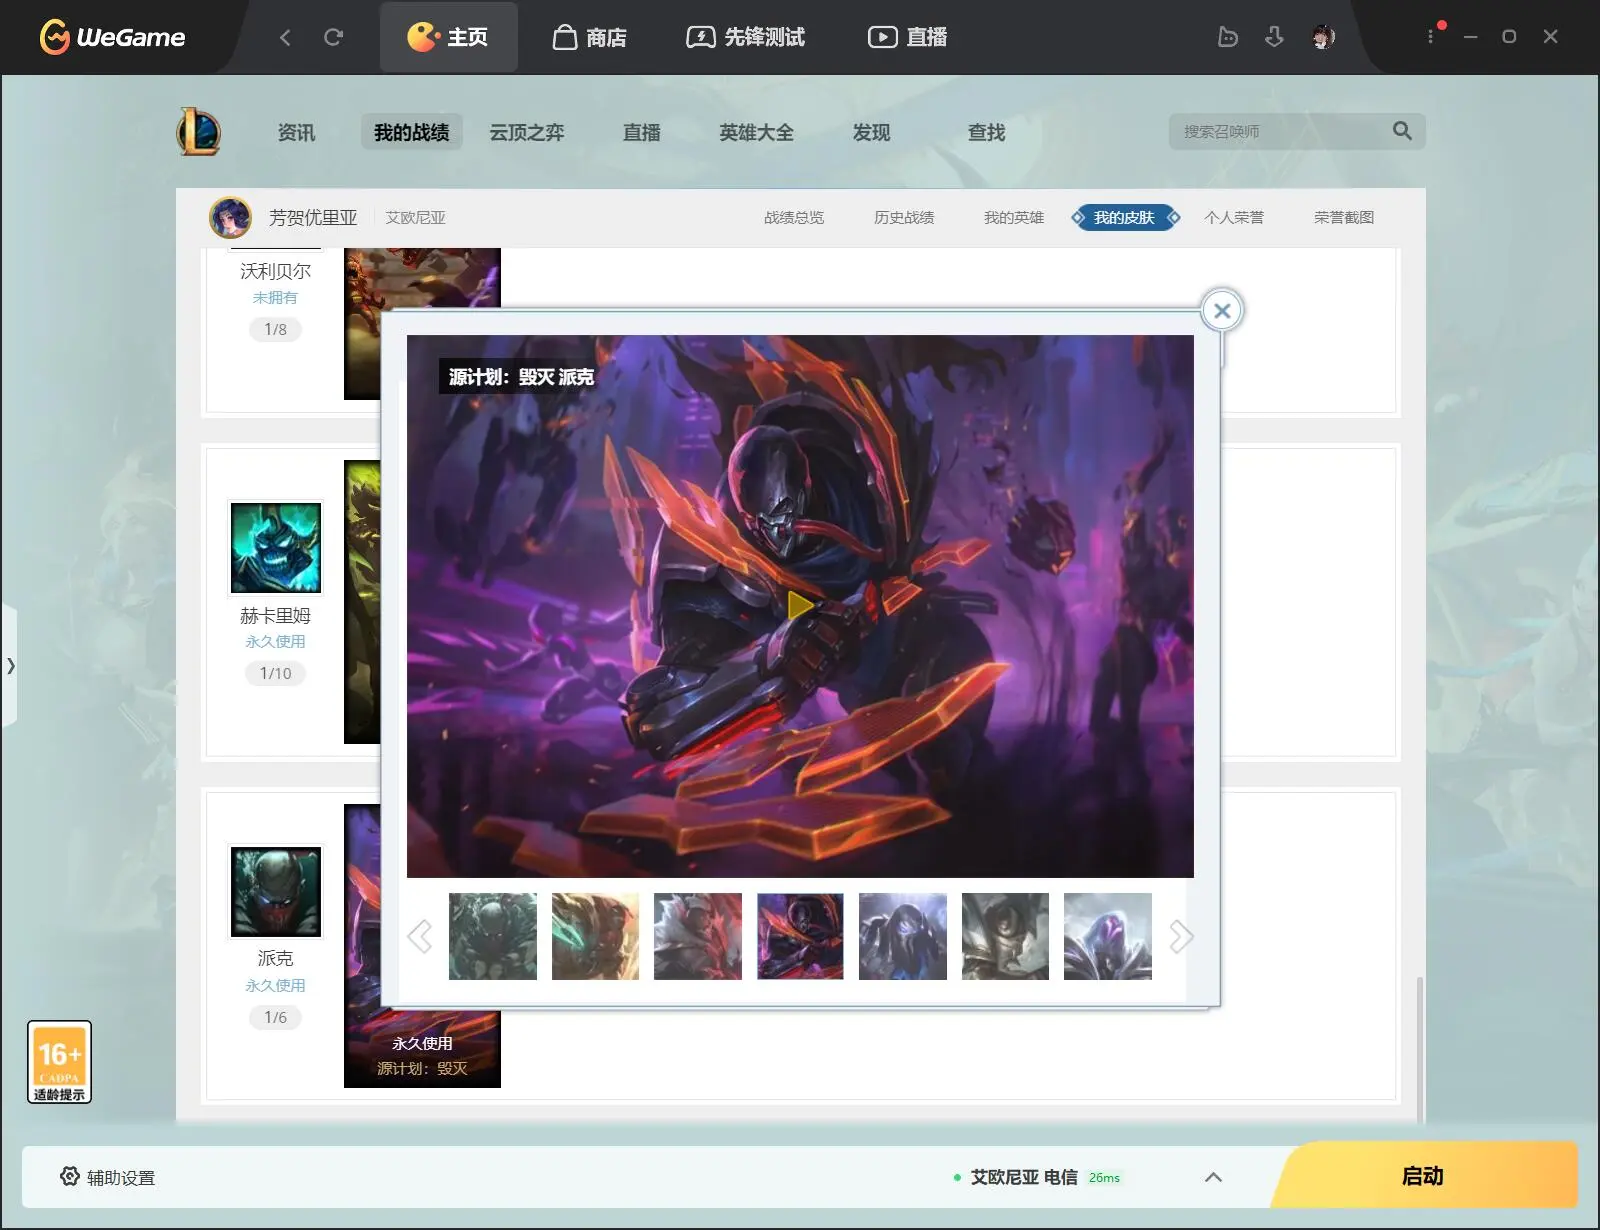This screenshot has width=1600, height=1230.
Task: Switch to 战绩总览 tab
Action: tap(794, 217)
